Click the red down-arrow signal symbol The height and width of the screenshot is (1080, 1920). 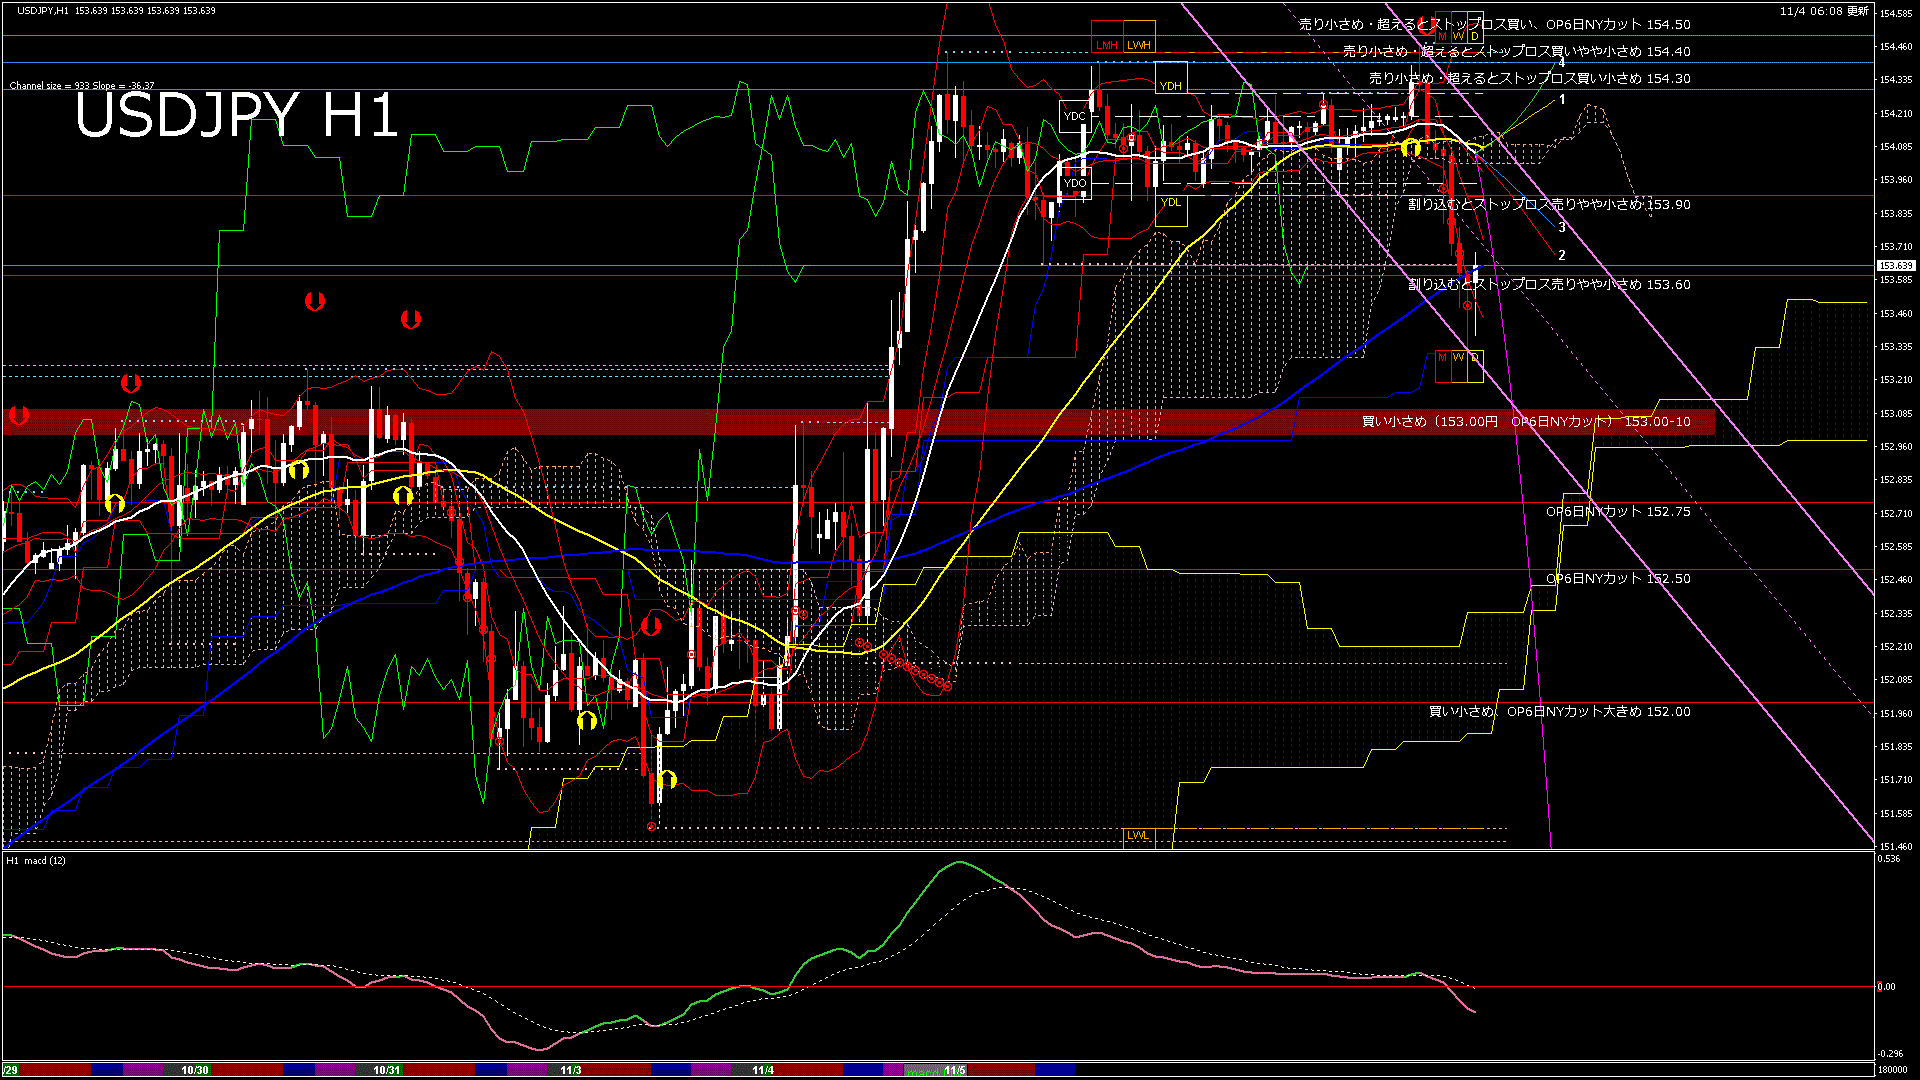click(x=316, y=300)
